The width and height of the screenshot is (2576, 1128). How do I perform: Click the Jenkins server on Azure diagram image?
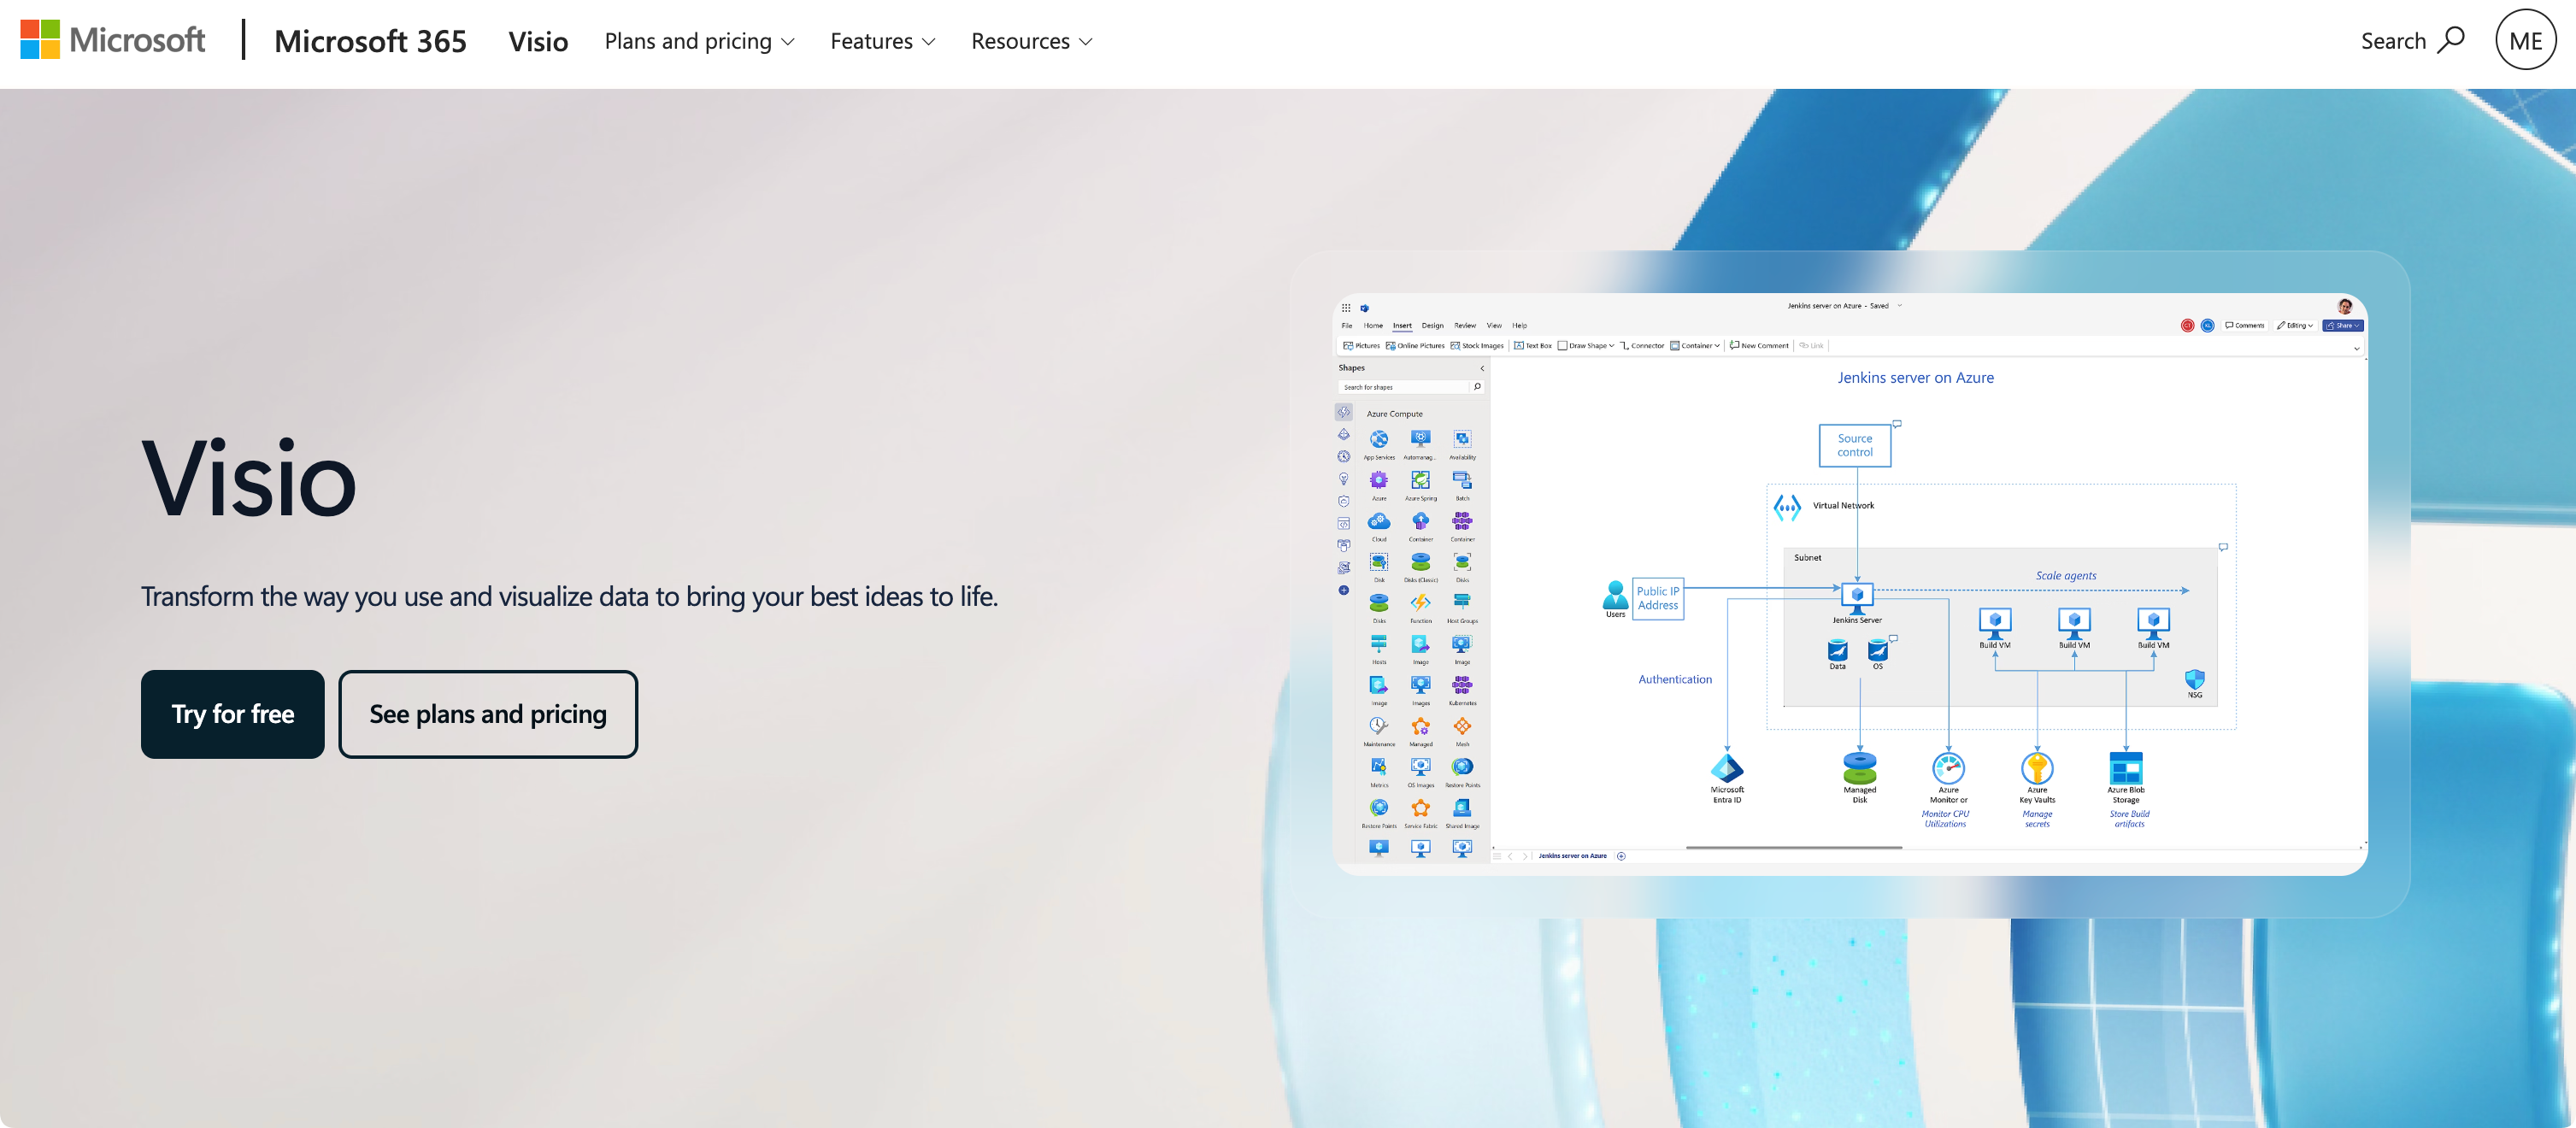[x=1851, y=583]
